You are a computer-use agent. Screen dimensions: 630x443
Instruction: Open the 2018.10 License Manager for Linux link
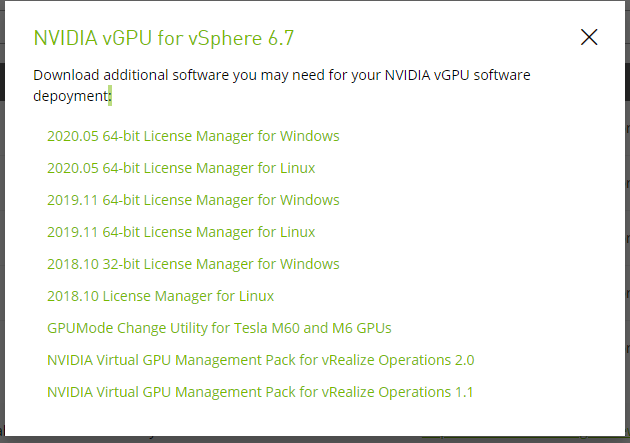pos(160,296)
